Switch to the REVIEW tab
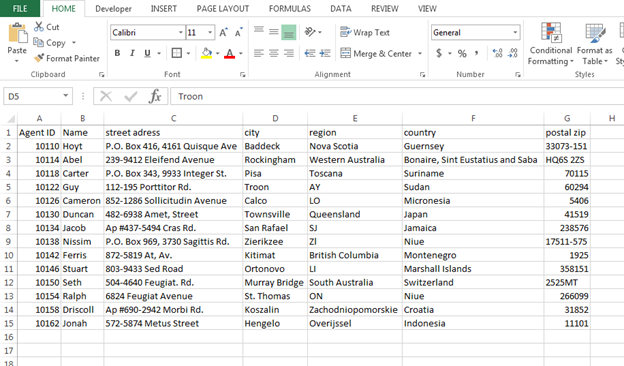Image resolution: width=624 pixels, height=366 pixels. 385,9
